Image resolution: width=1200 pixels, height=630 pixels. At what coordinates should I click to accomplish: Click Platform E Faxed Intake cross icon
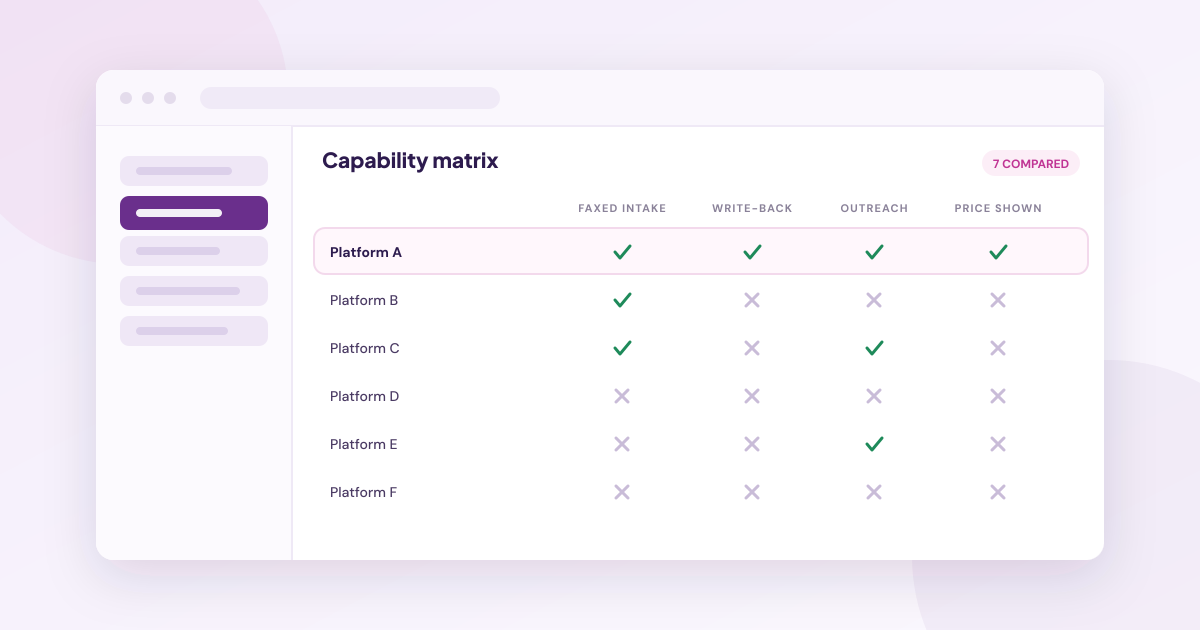[x=622, y=444]
